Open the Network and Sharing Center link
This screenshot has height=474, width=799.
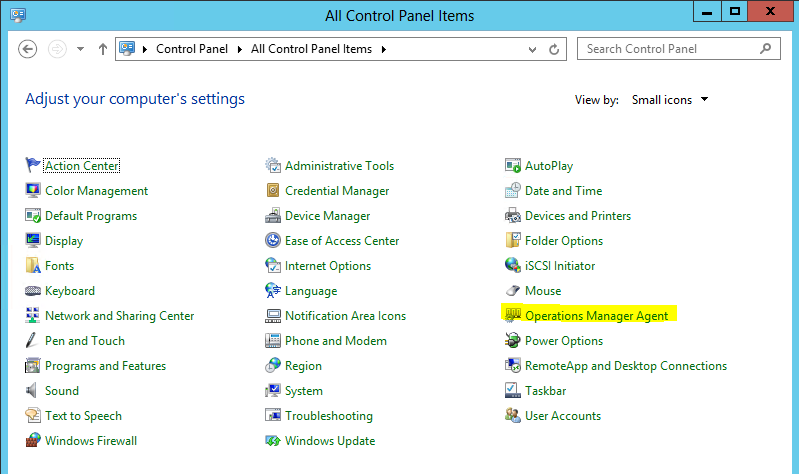point(119,316)
